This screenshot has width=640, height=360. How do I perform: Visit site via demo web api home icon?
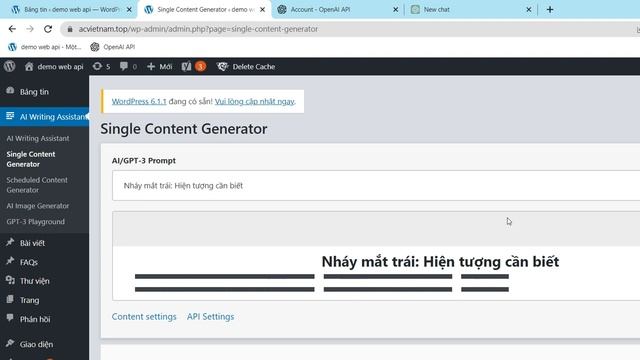54,67
